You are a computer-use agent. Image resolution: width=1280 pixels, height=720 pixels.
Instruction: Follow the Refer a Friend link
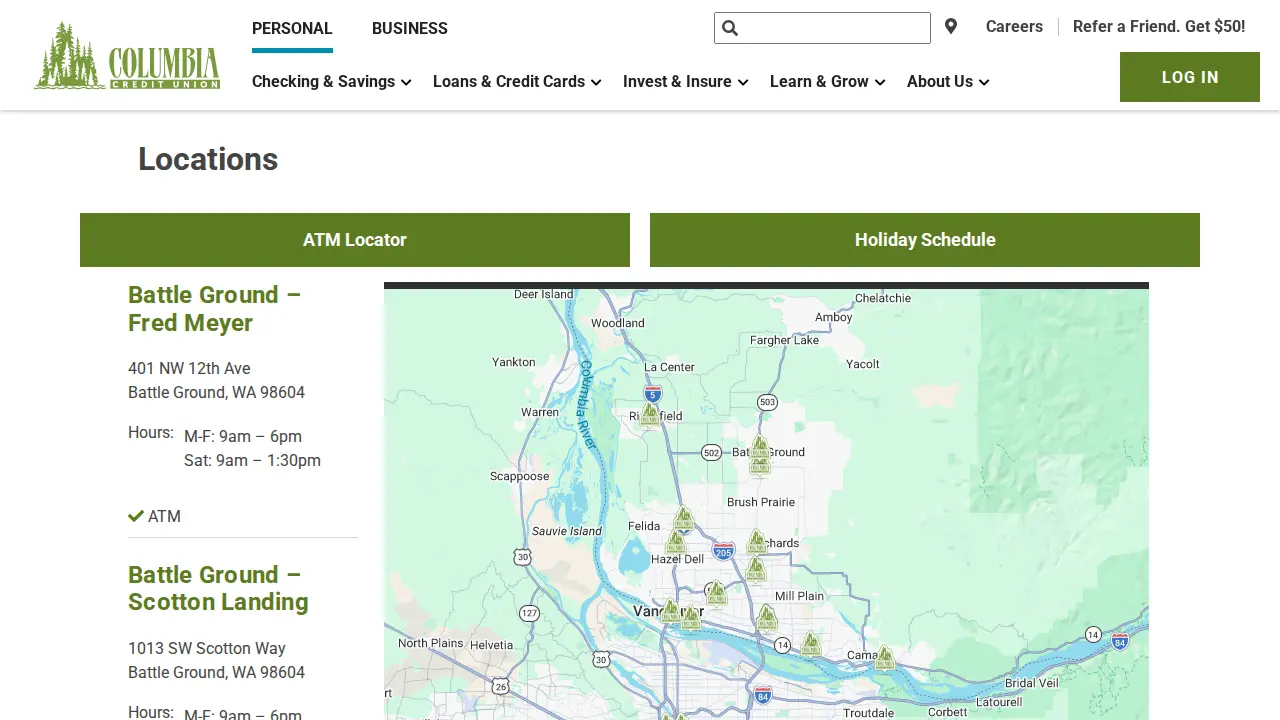click(1159, 27)
